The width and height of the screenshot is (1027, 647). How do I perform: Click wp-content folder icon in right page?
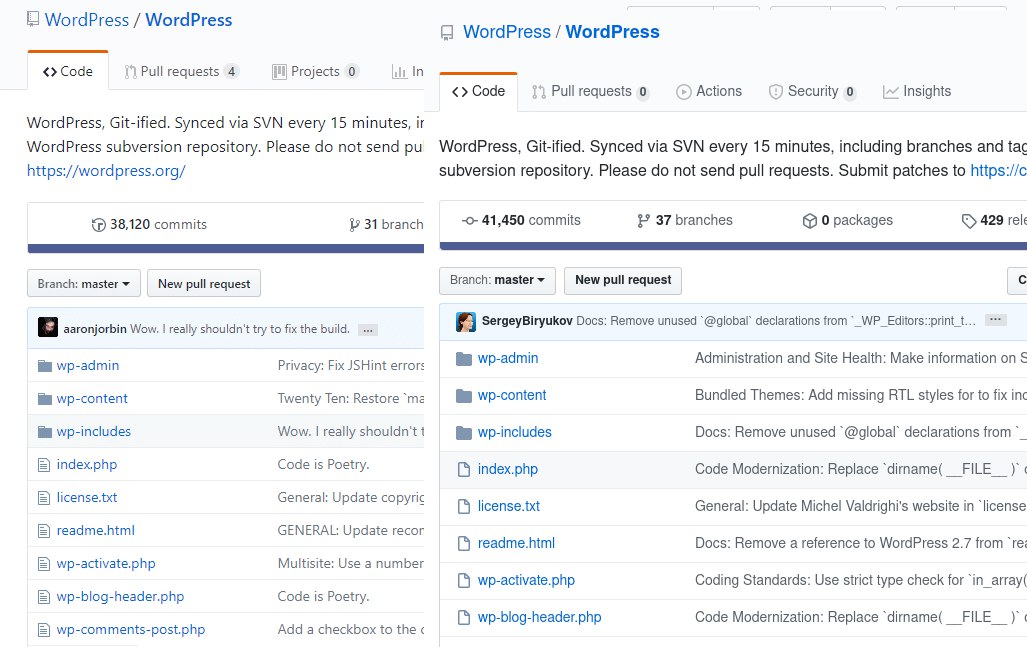pos(464,396)
